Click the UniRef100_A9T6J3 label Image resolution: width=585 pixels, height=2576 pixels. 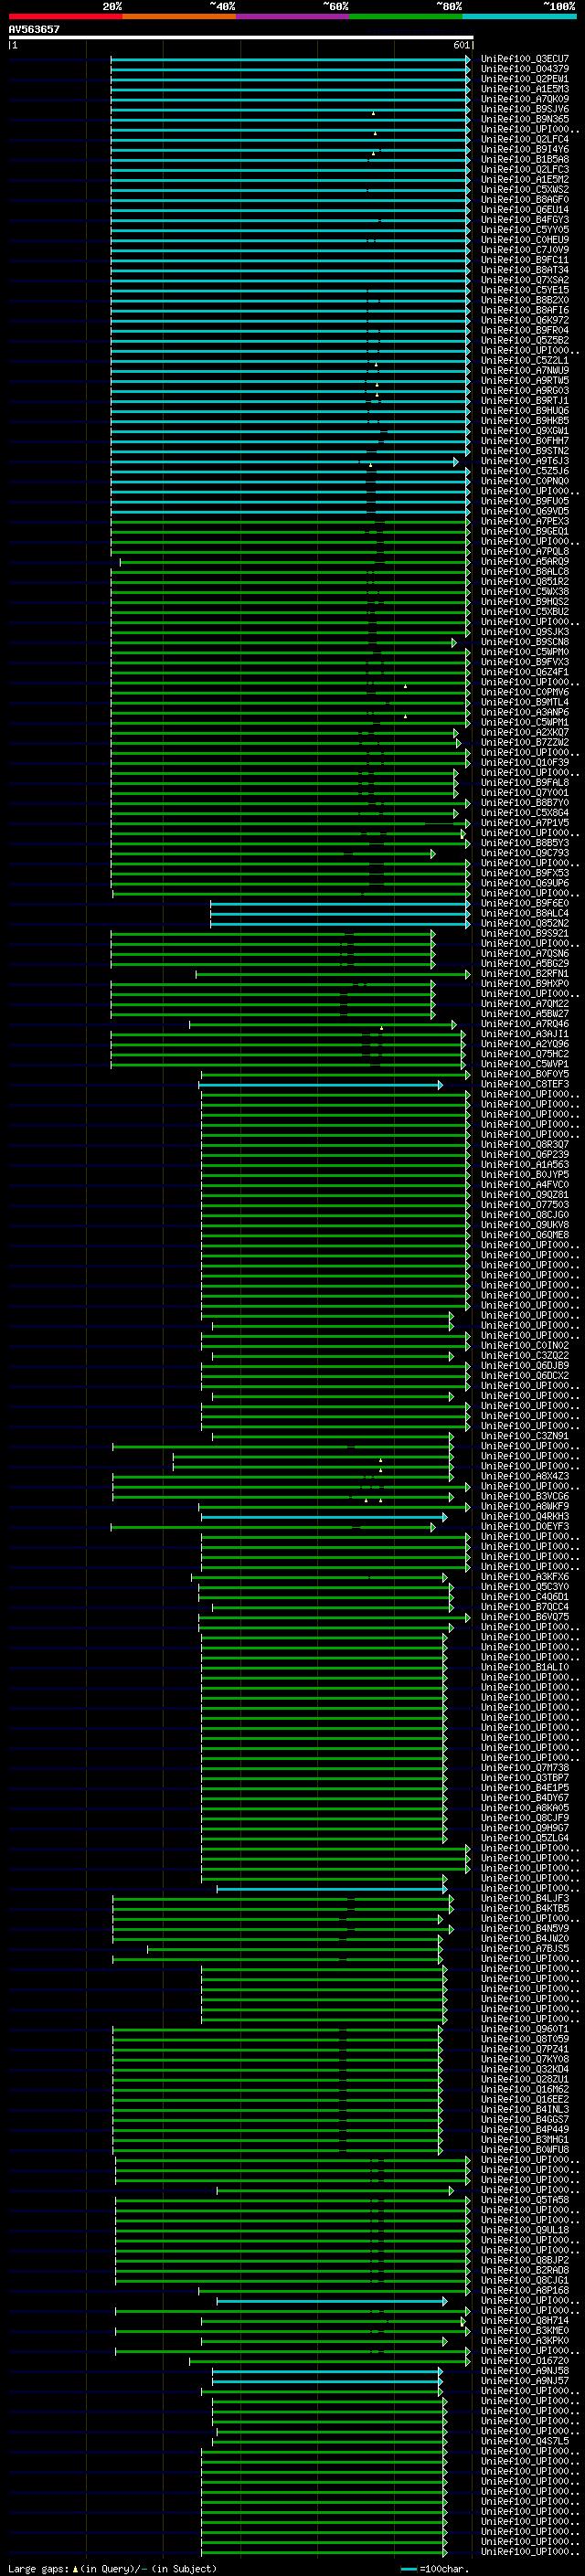click(524, 461)
